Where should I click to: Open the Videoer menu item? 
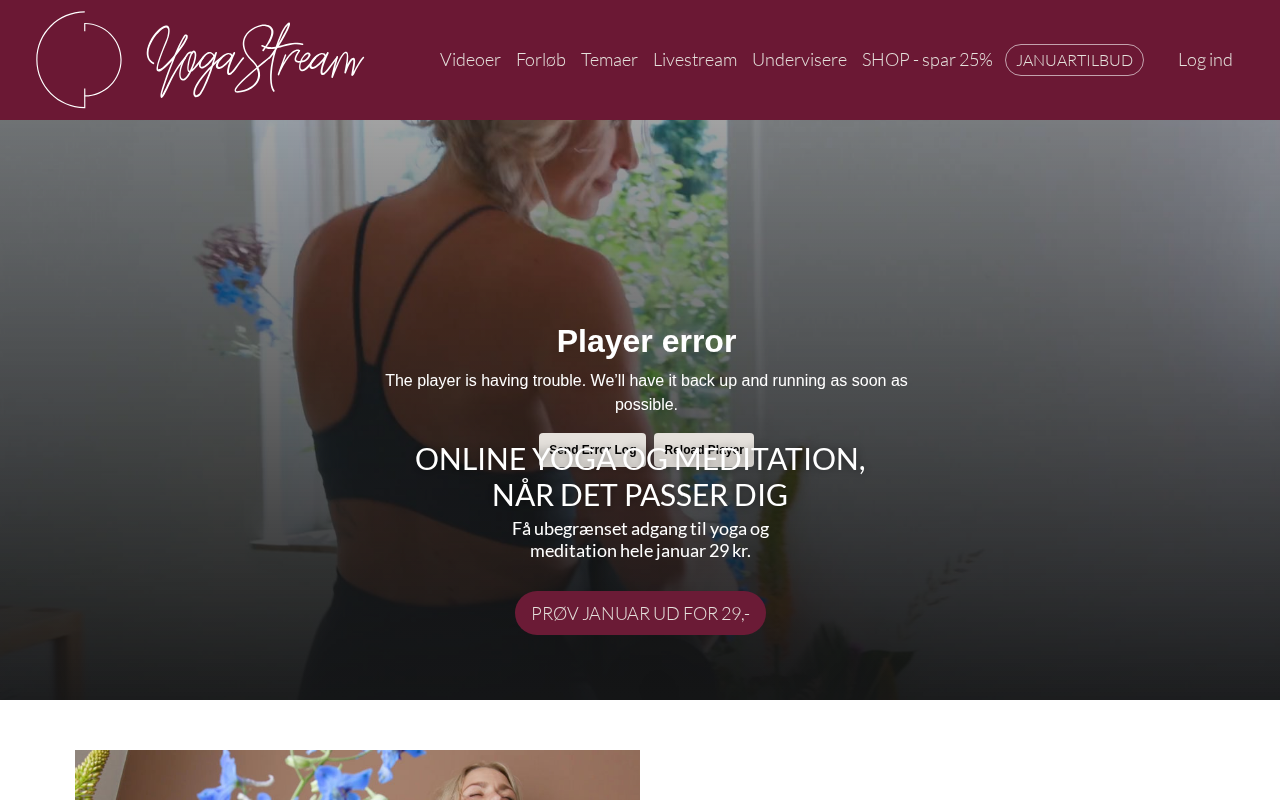[470, 60]
